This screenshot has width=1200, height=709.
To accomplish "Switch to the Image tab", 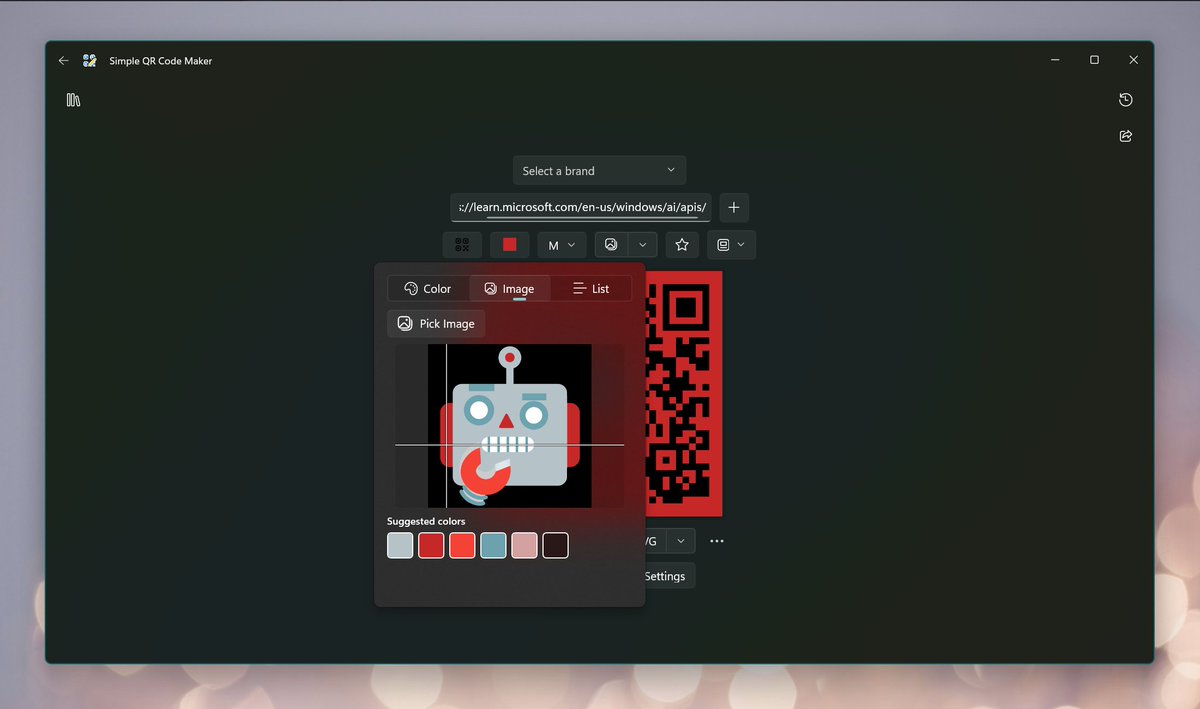I will tap(509, 289).
